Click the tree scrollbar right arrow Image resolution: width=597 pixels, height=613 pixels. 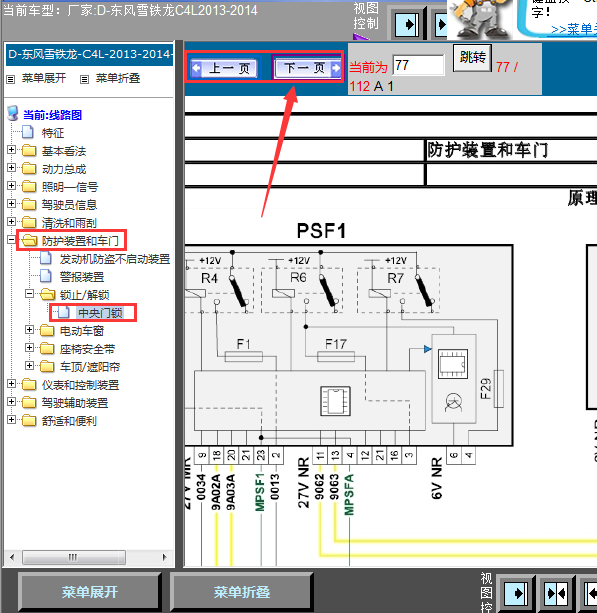[x=164, y=557]
